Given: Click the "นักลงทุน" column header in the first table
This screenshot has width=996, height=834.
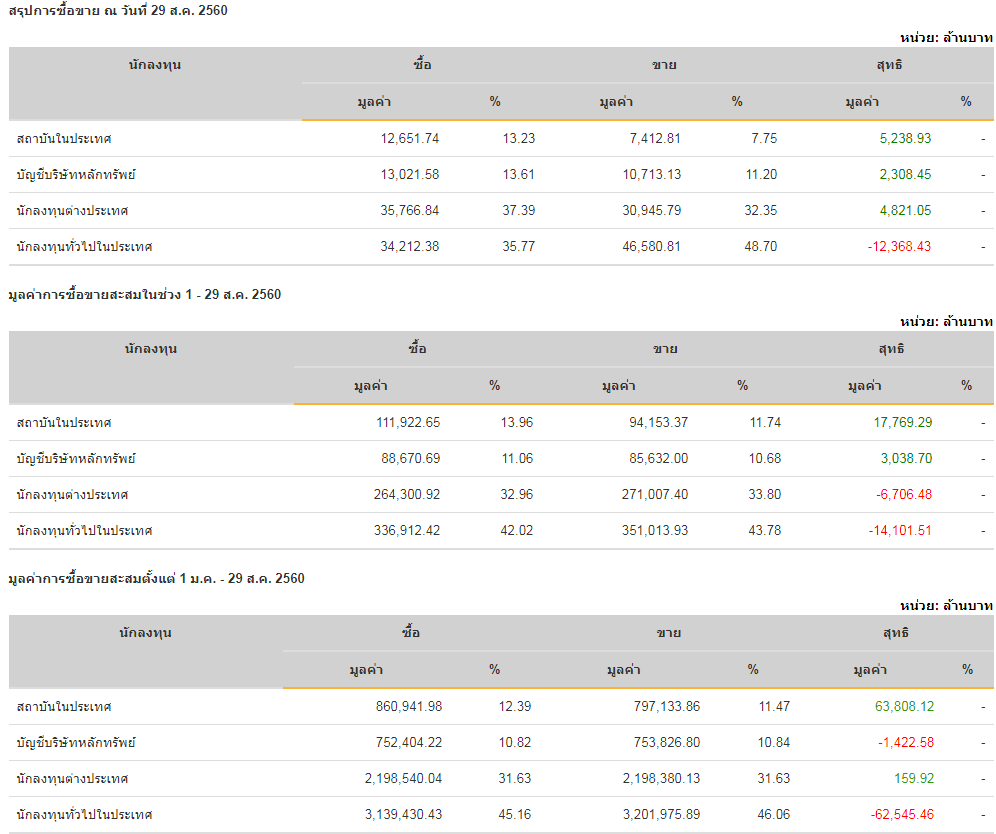Looking at the screenshot, I should [155, 65].
